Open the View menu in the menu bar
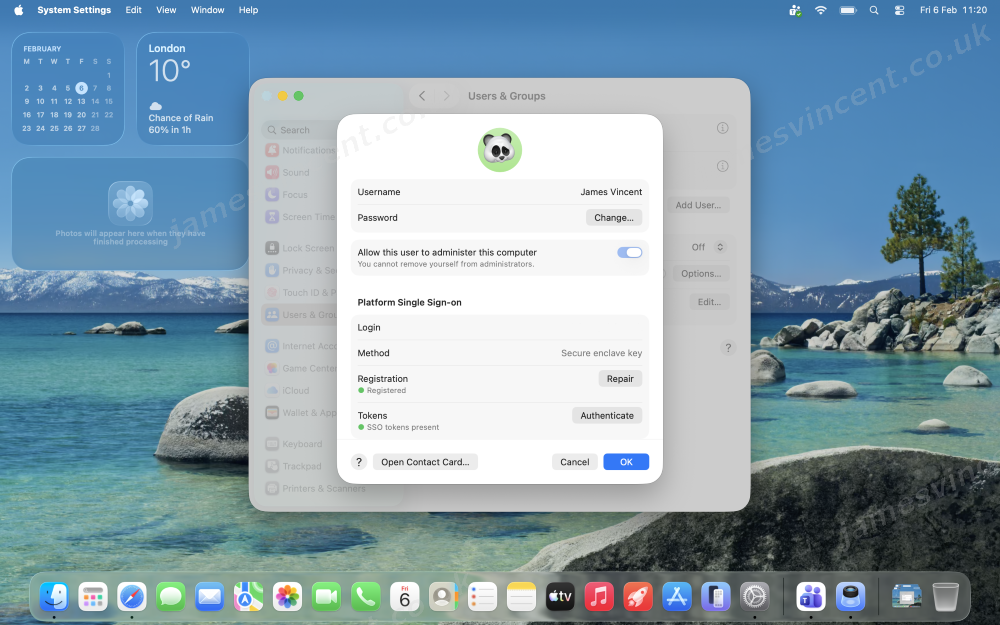Image resolution: width=1000 pixels, height=625 pixels. 166,10
